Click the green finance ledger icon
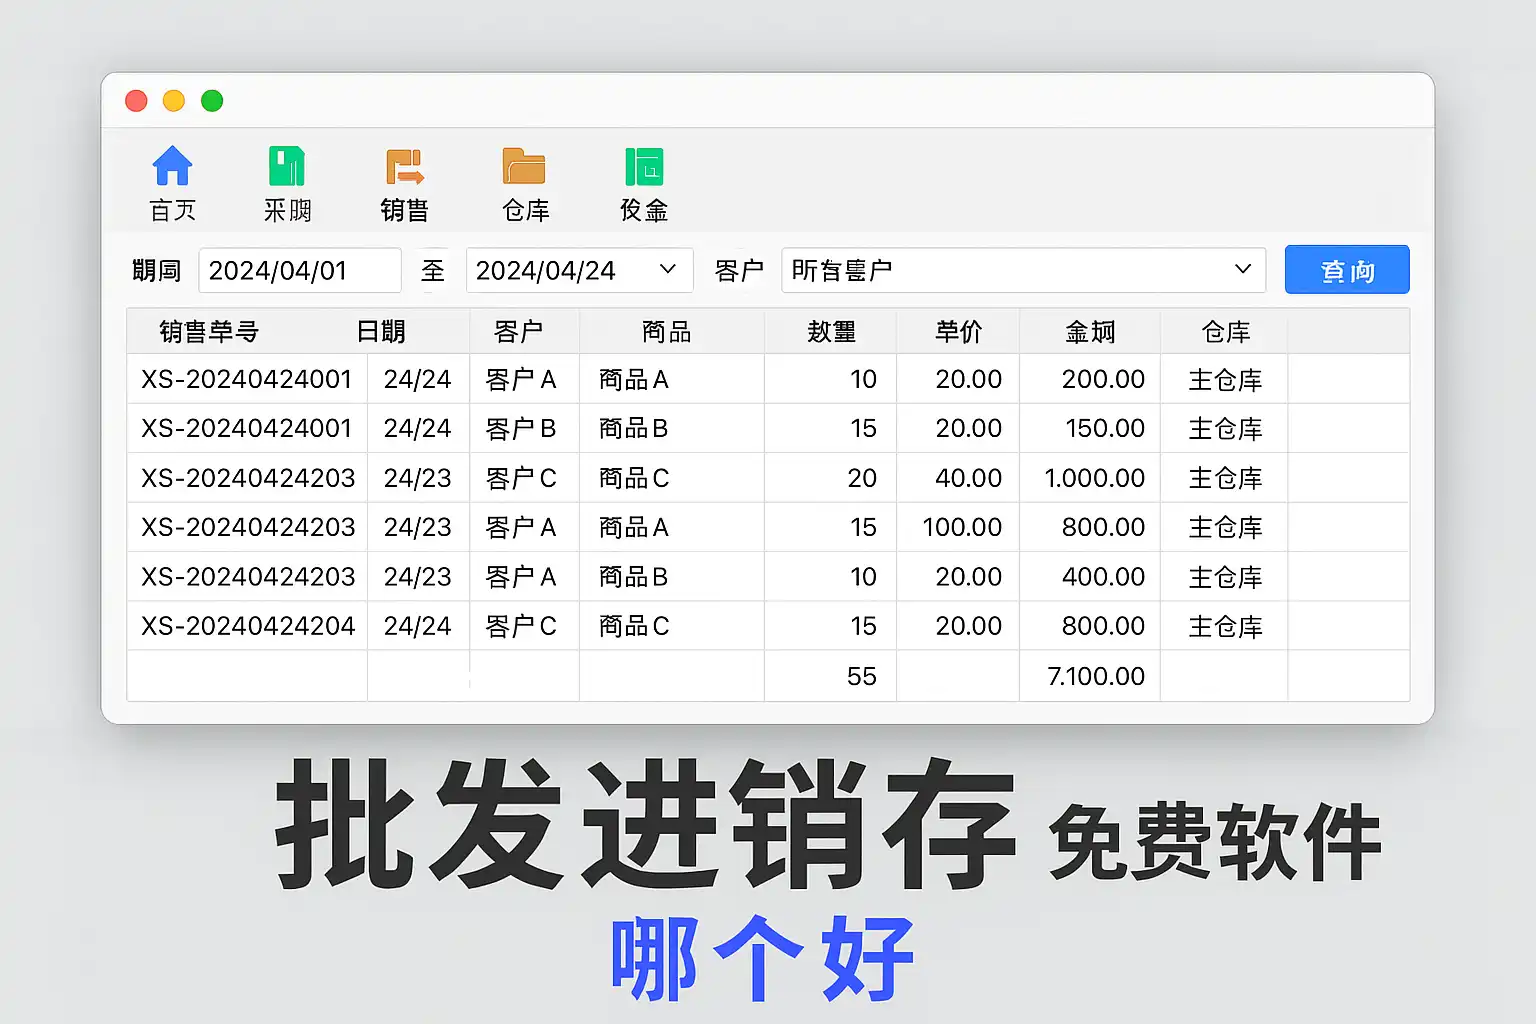Image resolution: width=1536 pixels, height=1024 pixels. click(x=643, y=166)
